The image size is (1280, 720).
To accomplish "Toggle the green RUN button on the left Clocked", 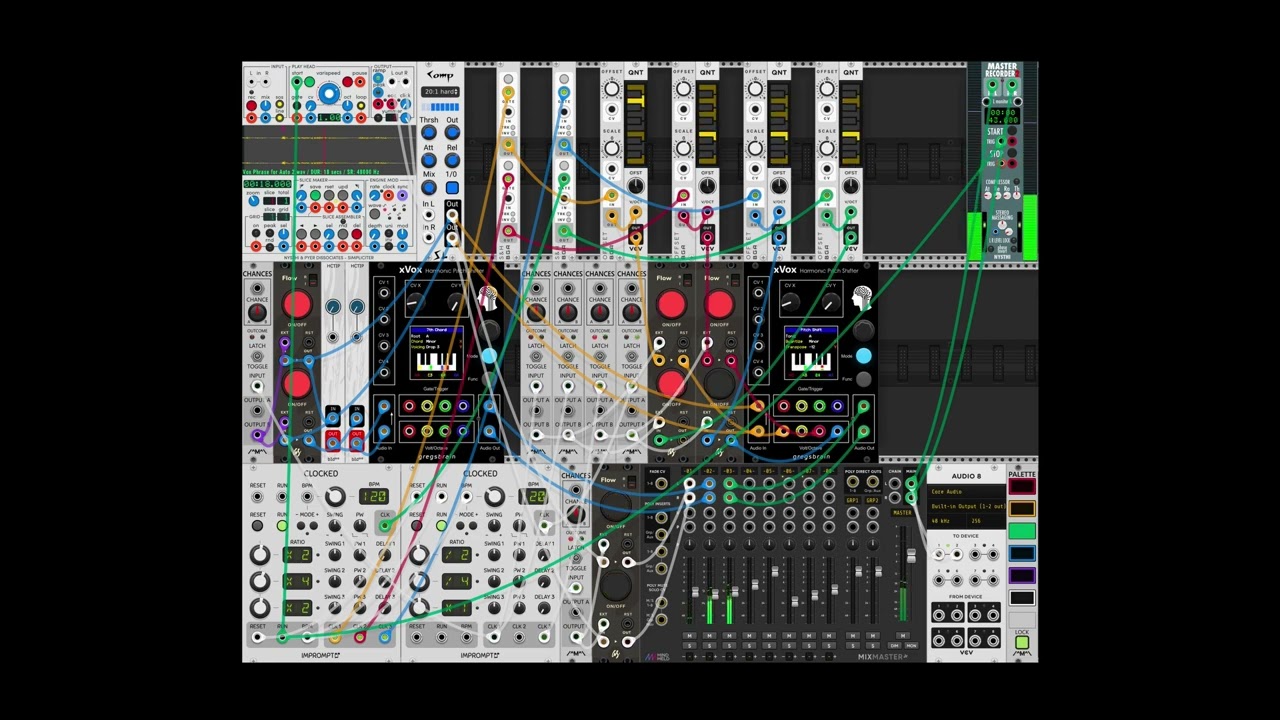I will point(282,525).
